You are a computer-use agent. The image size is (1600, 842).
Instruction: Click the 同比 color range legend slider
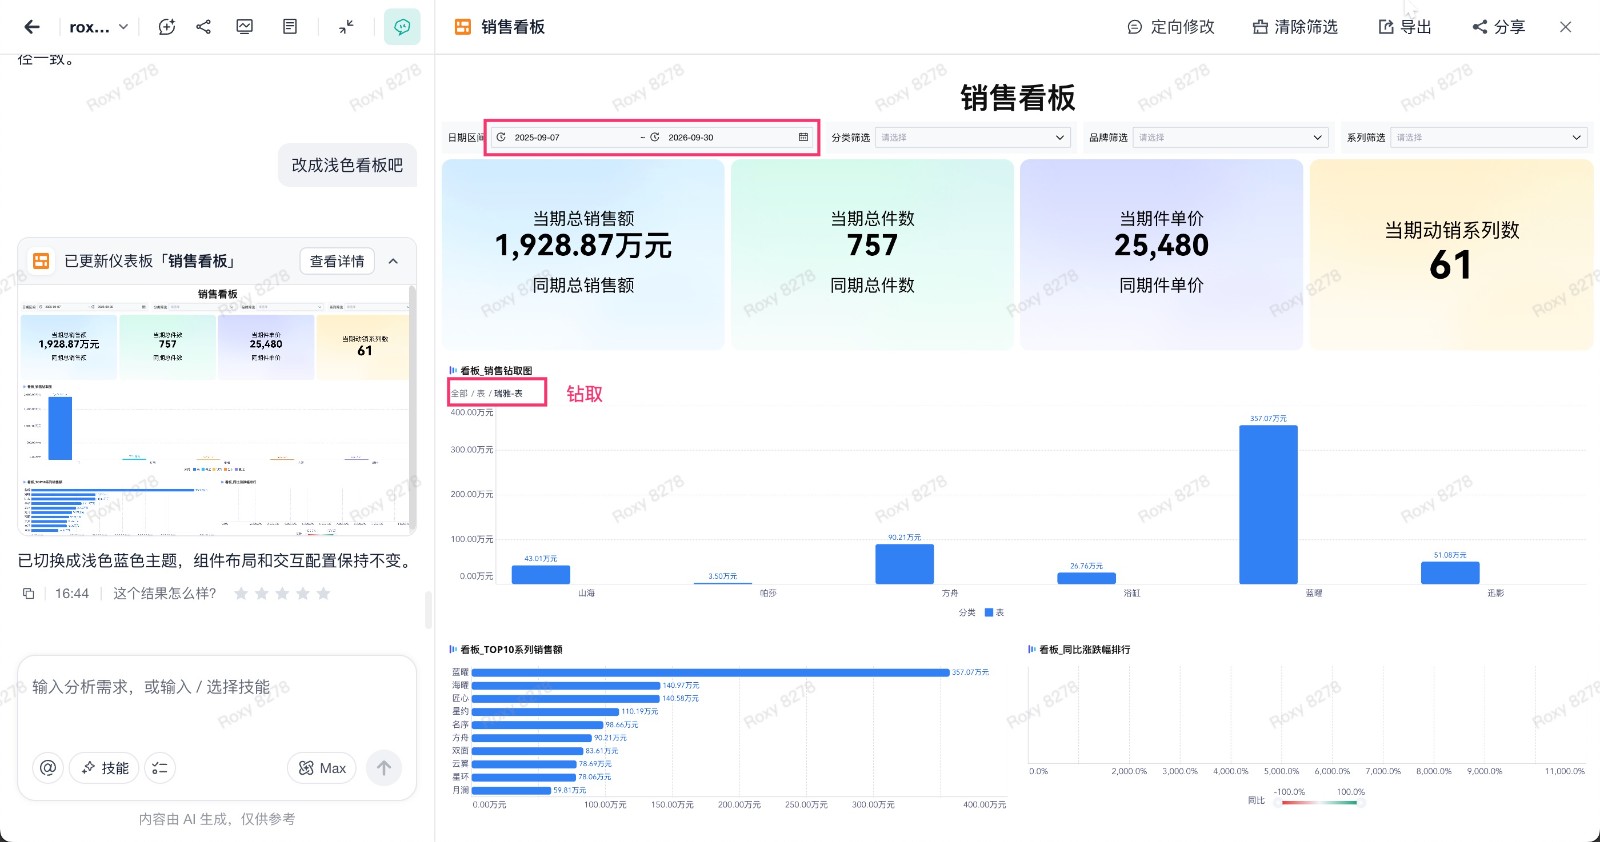coord(1320,801)
